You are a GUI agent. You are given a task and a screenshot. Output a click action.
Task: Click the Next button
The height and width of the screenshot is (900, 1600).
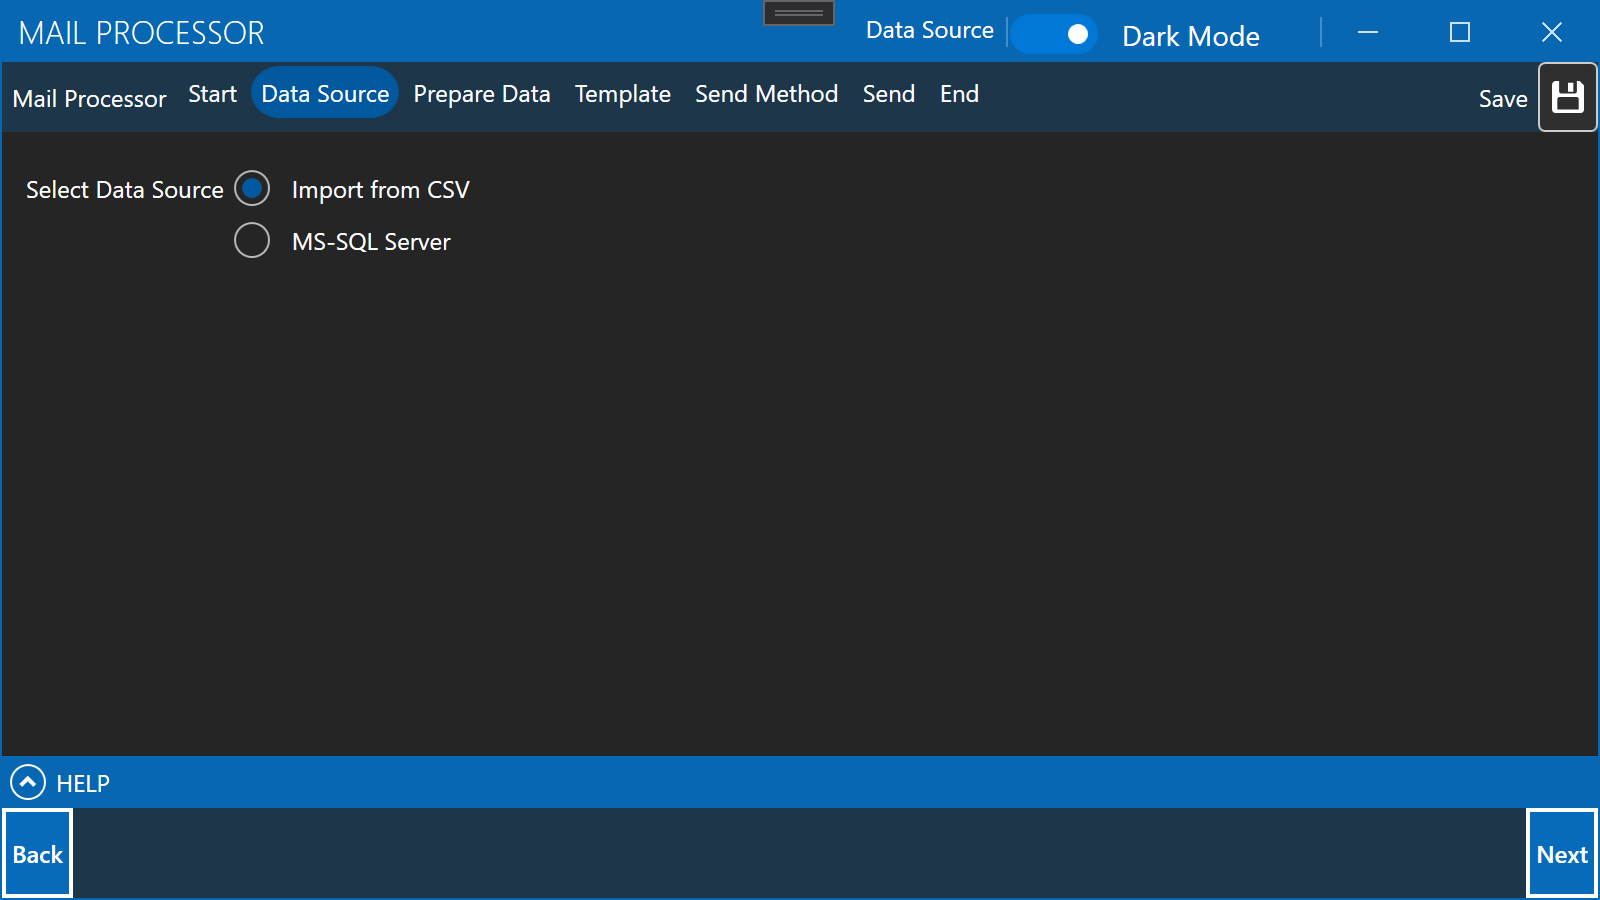click(x=1562, y=854)
